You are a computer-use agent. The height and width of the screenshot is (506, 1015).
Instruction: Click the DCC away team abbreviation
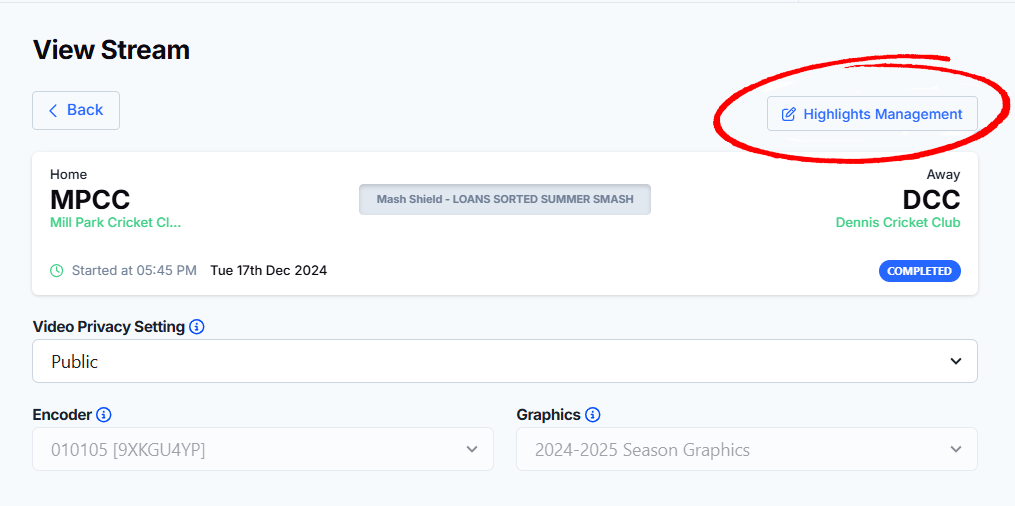(931, 200)
